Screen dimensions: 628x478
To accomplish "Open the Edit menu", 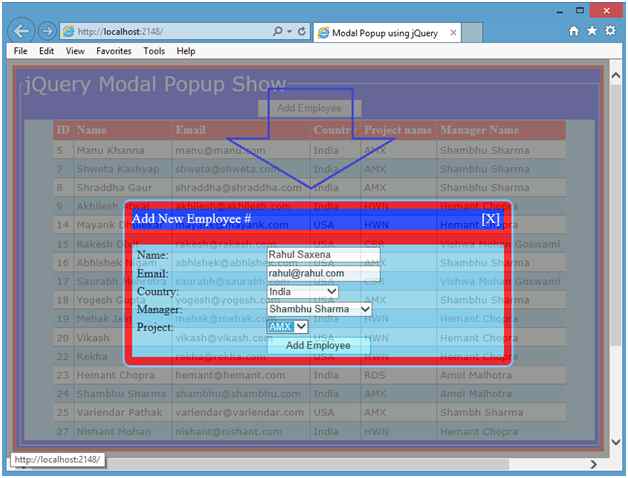I will point(46,51).
